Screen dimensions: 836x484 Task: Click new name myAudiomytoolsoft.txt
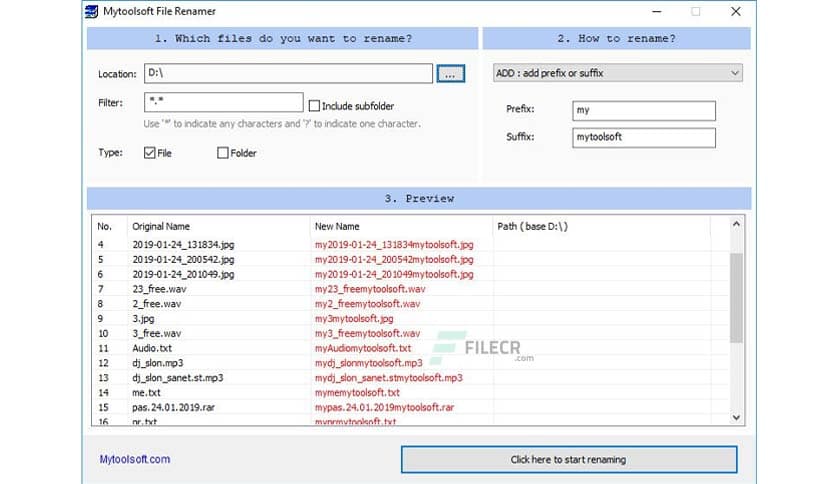coord(363,348)
